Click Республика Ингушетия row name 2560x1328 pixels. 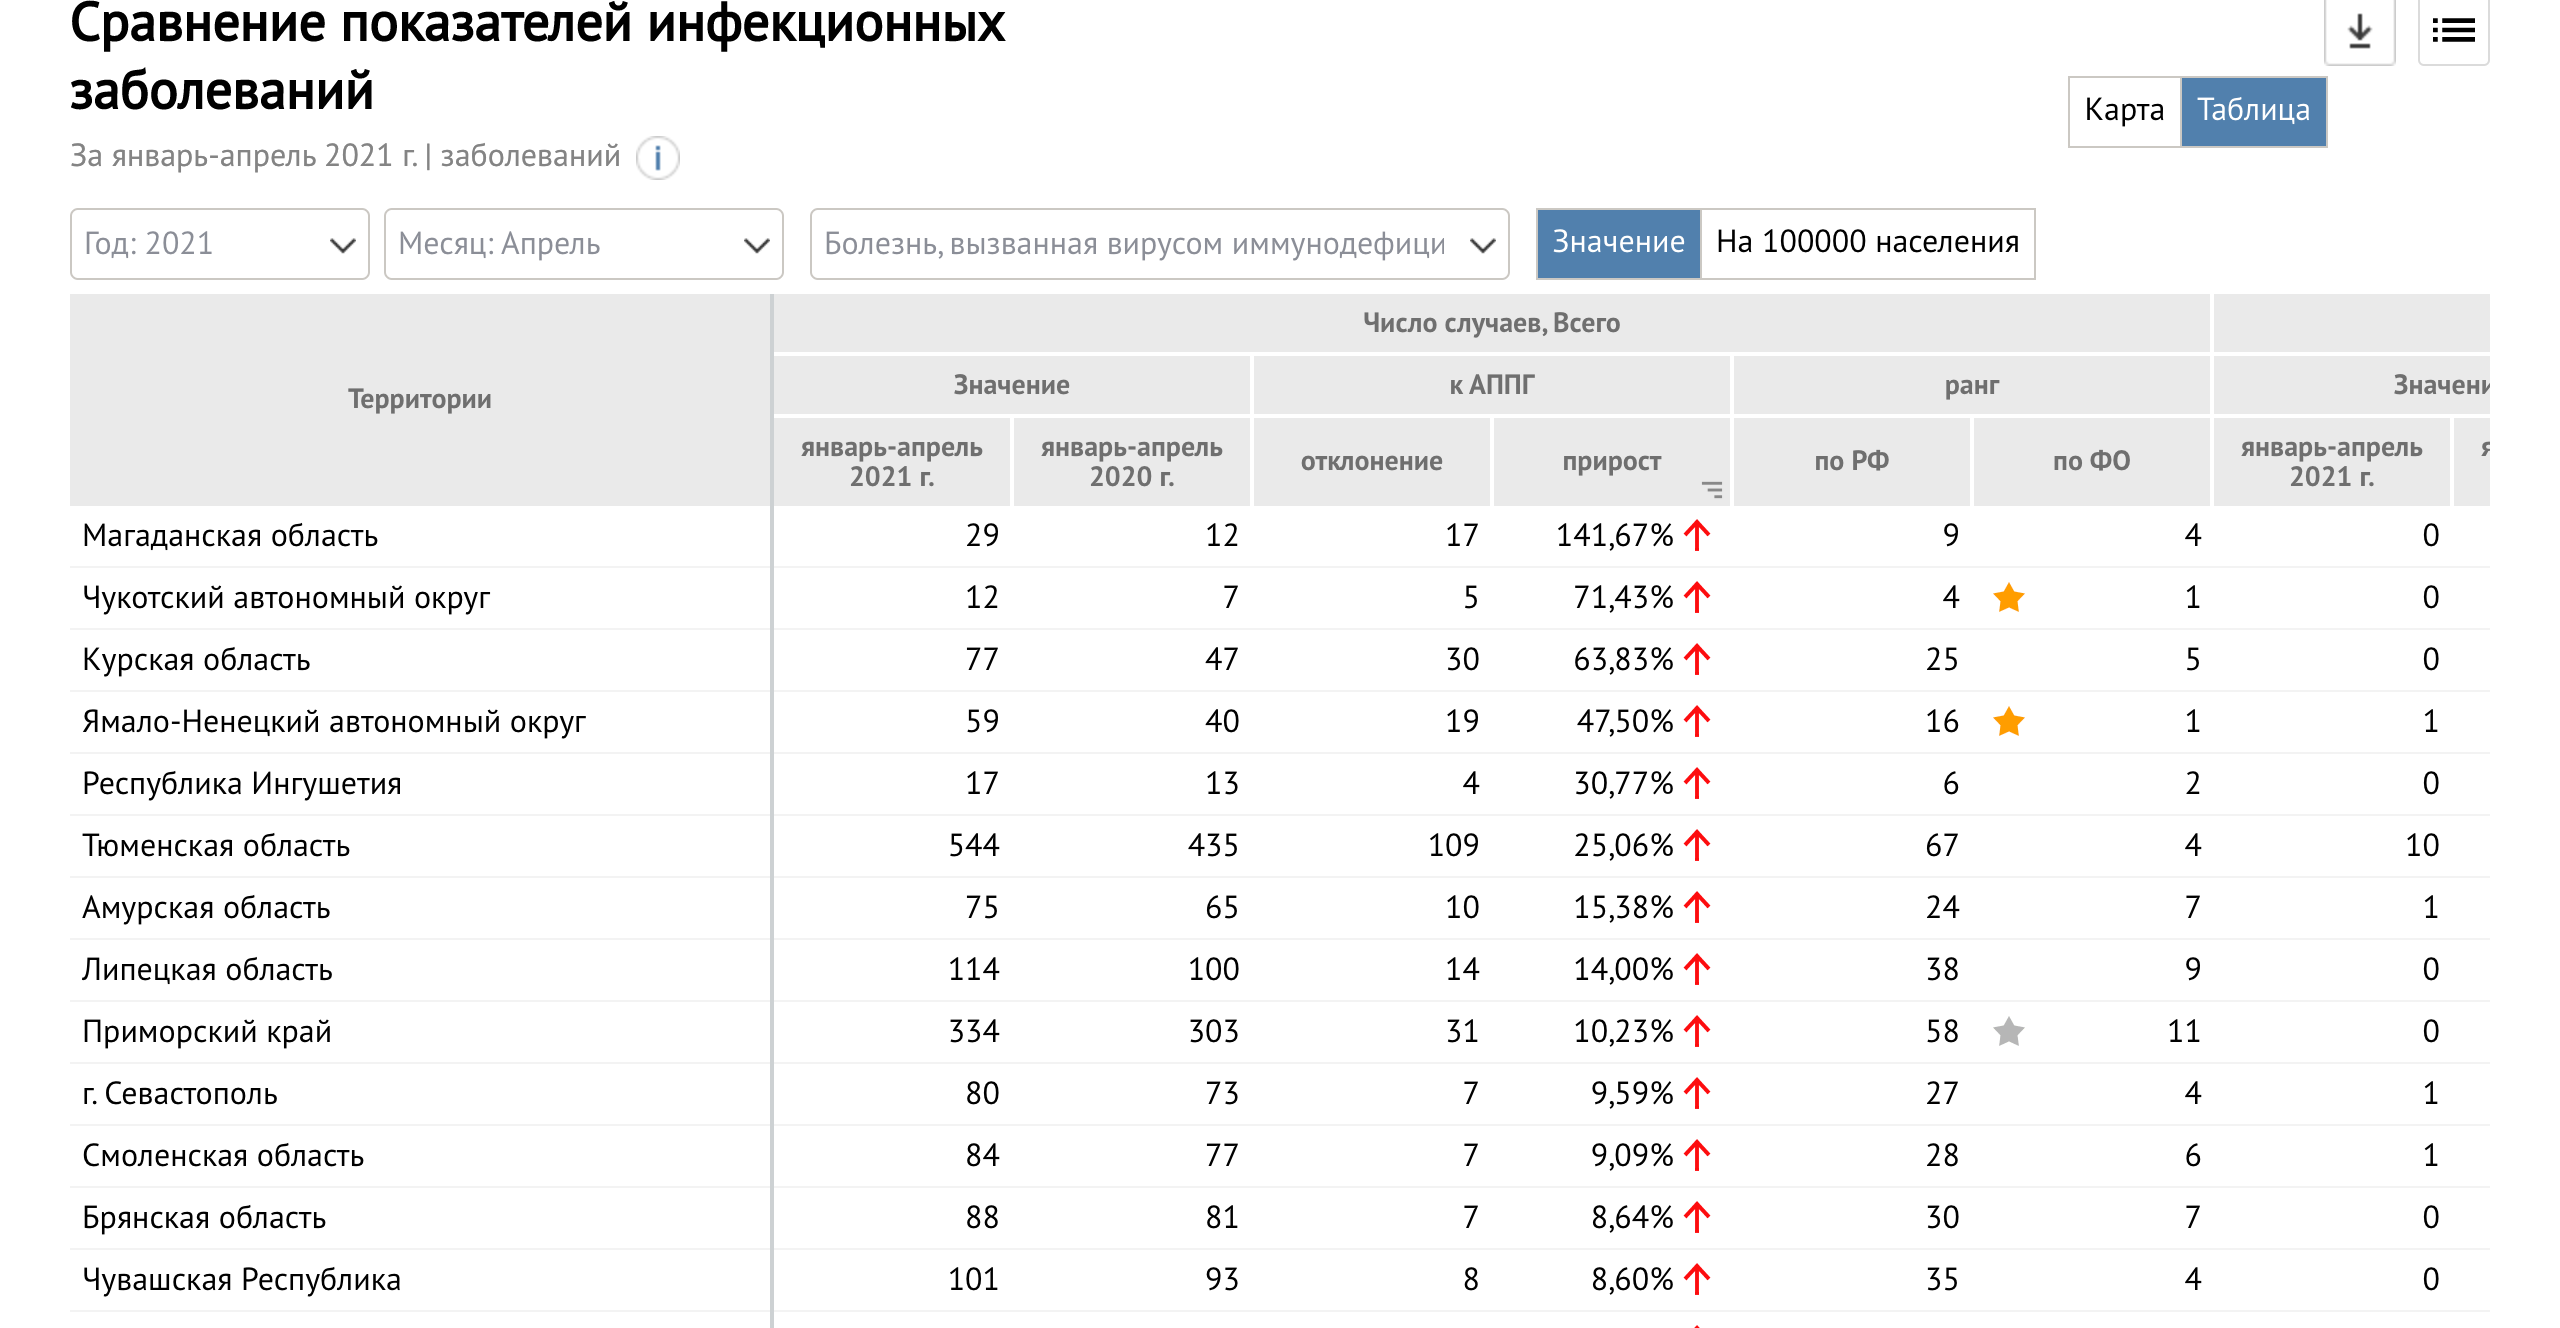[242, 784]
